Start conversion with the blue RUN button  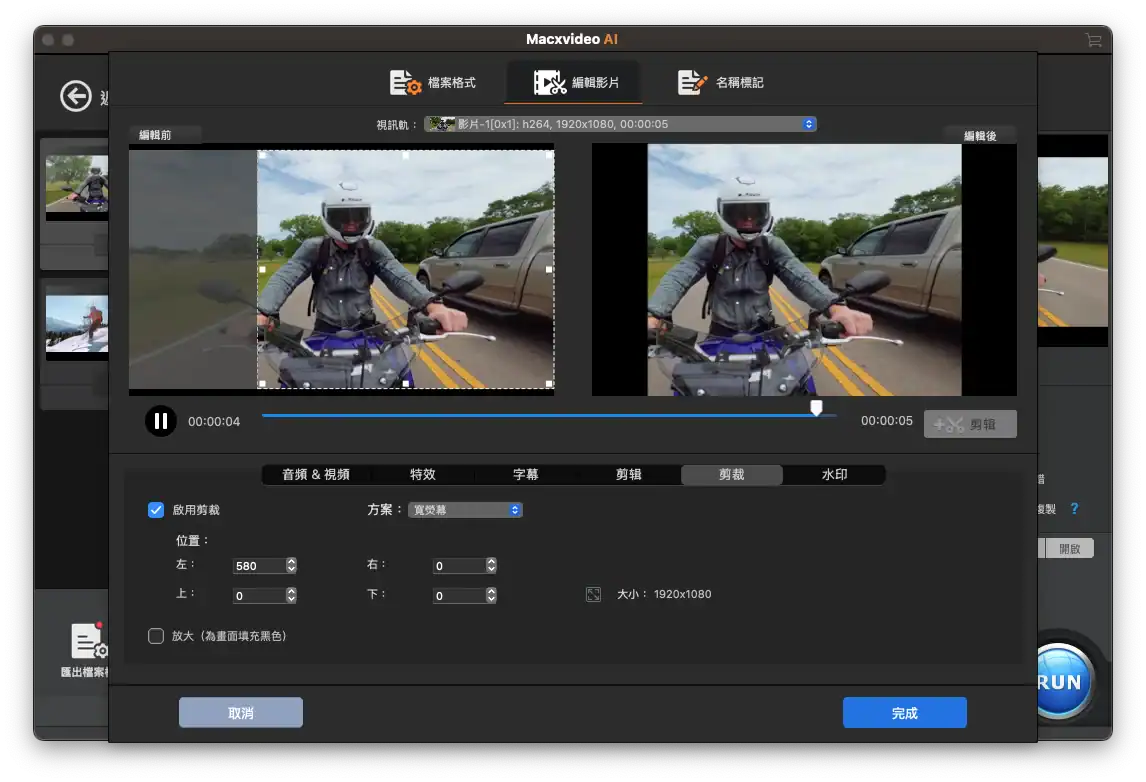click(1063, 681)
